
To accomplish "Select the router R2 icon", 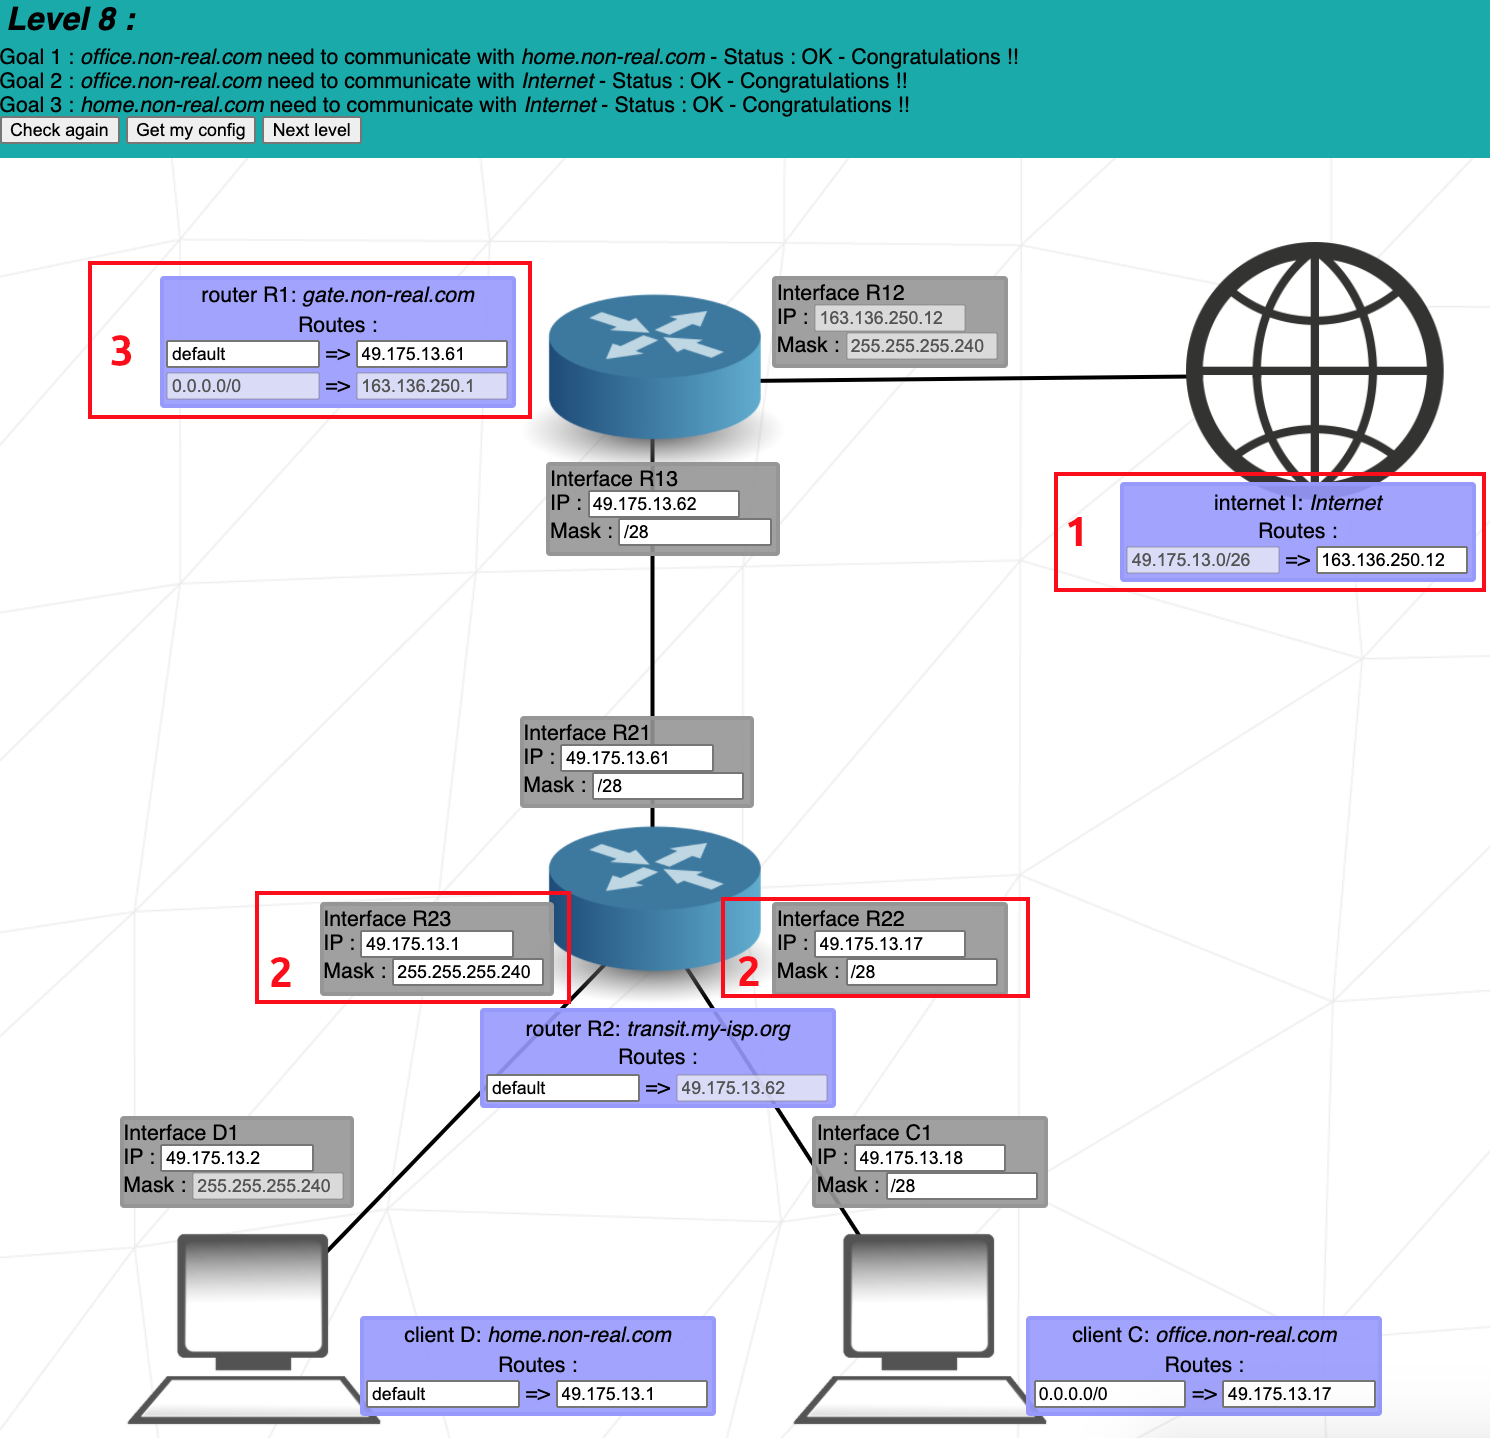I will 655,898.
